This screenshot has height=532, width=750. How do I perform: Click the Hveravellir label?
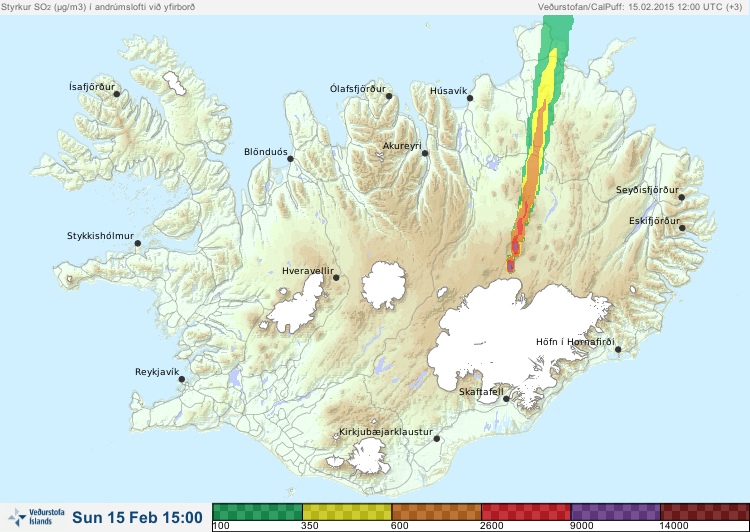click(308, 271)
